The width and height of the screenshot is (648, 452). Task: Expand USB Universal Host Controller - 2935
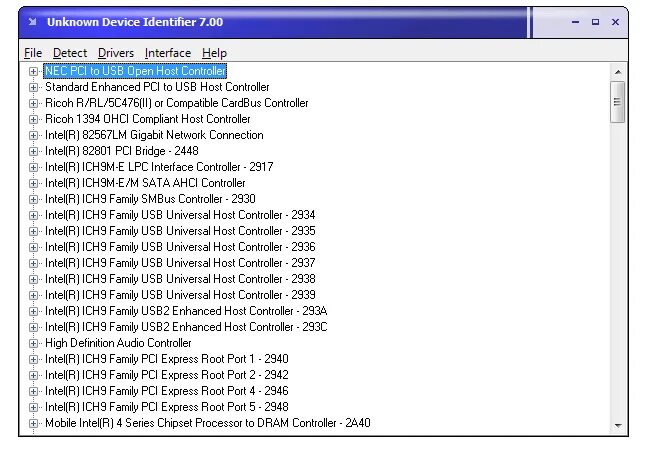coord(33,231)
